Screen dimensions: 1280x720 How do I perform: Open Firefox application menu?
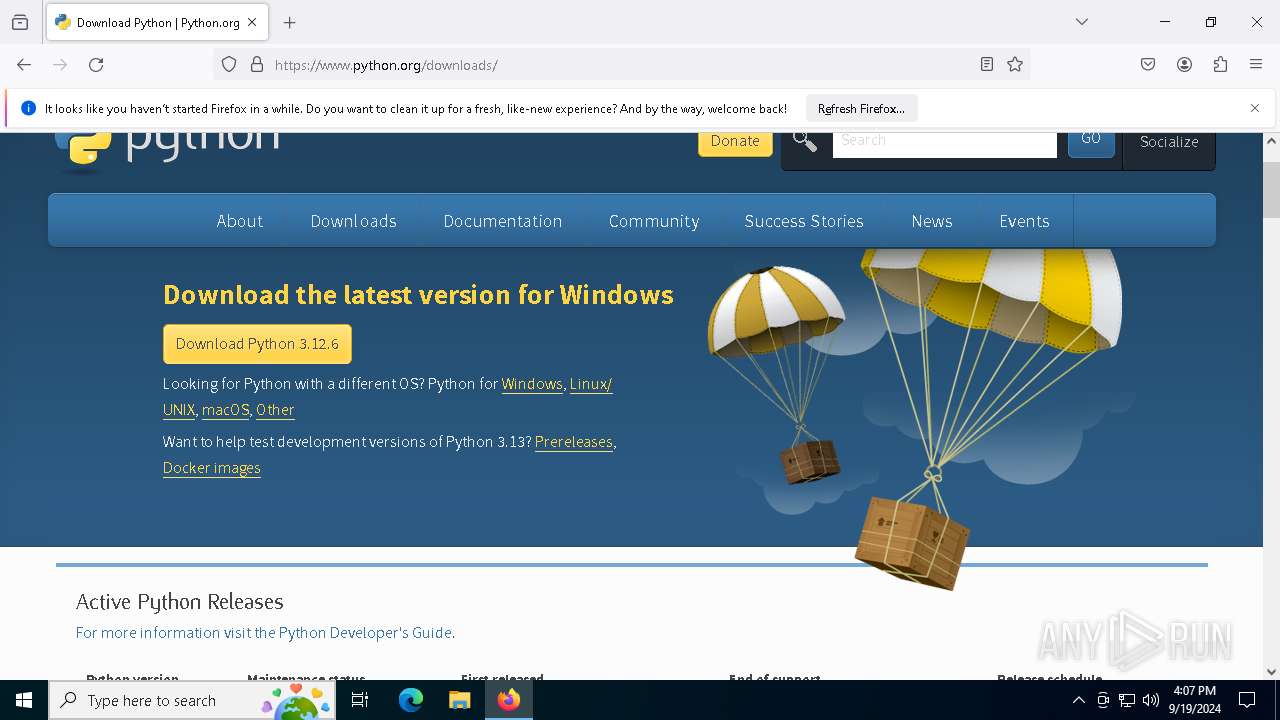[x=1256, y=65]
